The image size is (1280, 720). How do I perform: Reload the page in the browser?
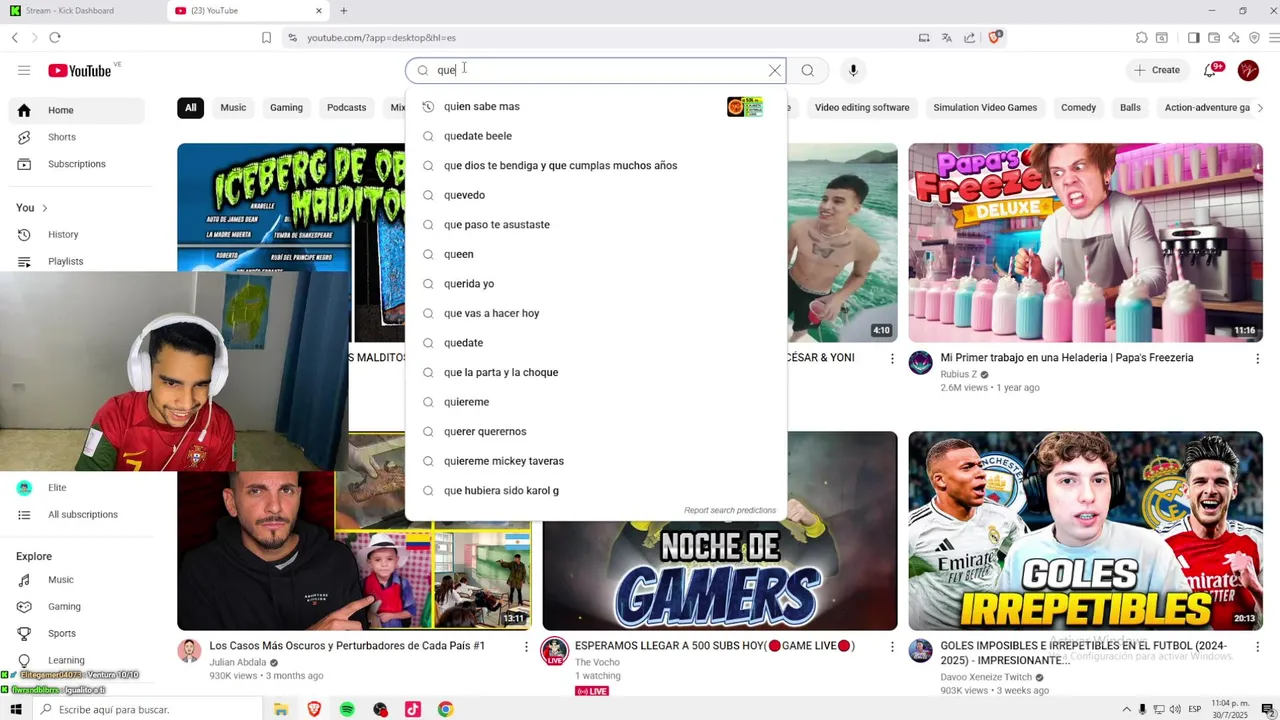tap(55, 37)
